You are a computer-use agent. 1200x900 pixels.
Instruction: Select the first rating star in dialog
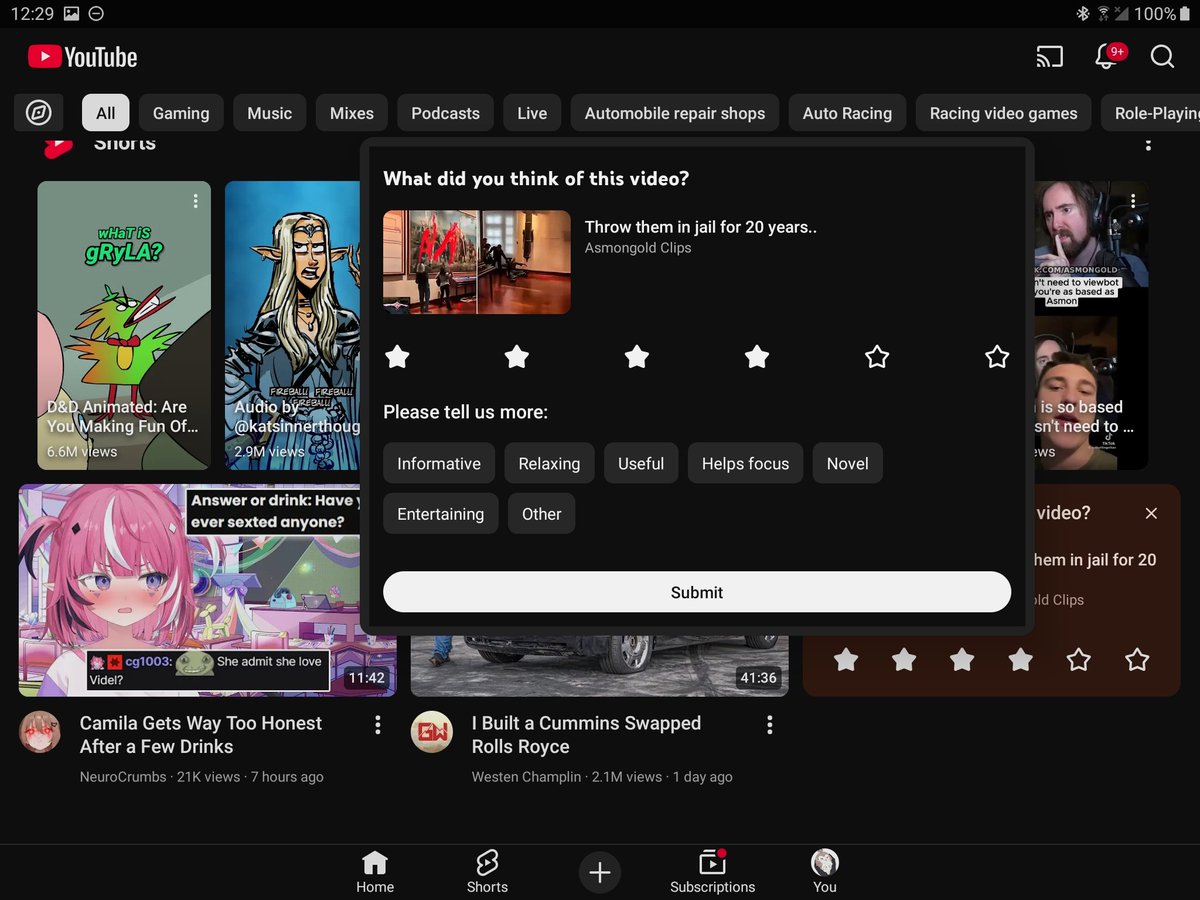(397, 357)
